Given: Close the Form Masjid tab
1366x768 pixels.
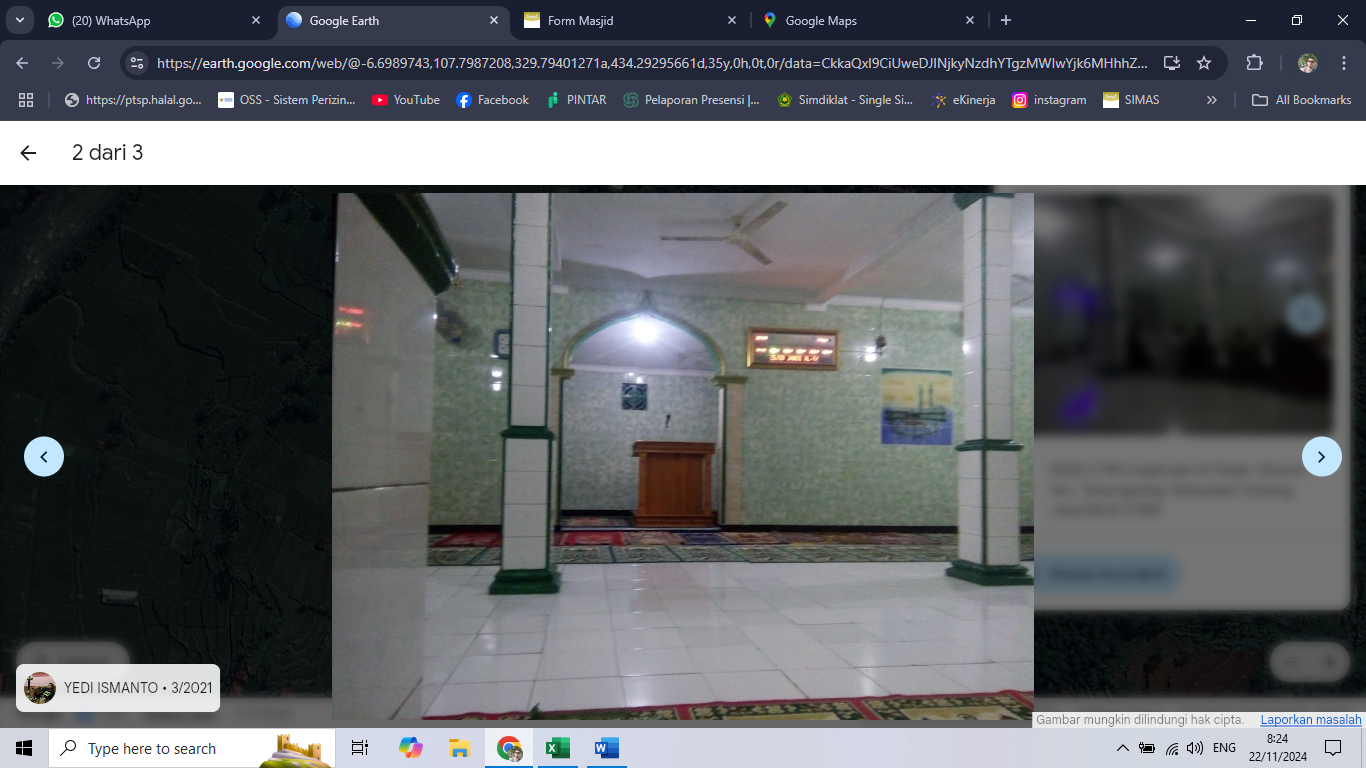Looking at the screenshot, I should click(x=731, y=20).
